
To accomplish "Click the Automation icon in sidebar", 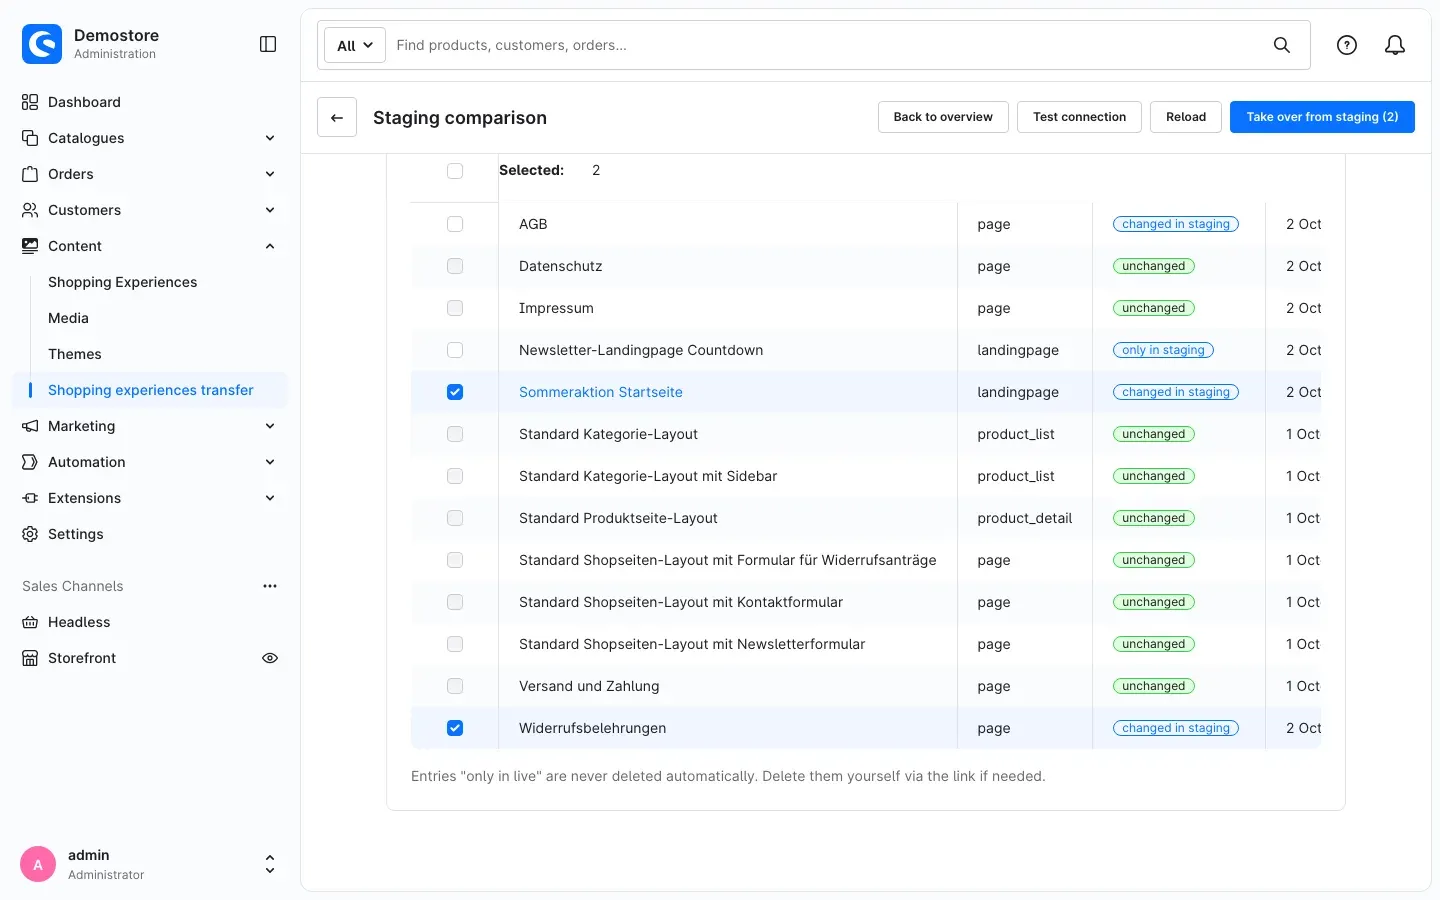I will (30, 462).
